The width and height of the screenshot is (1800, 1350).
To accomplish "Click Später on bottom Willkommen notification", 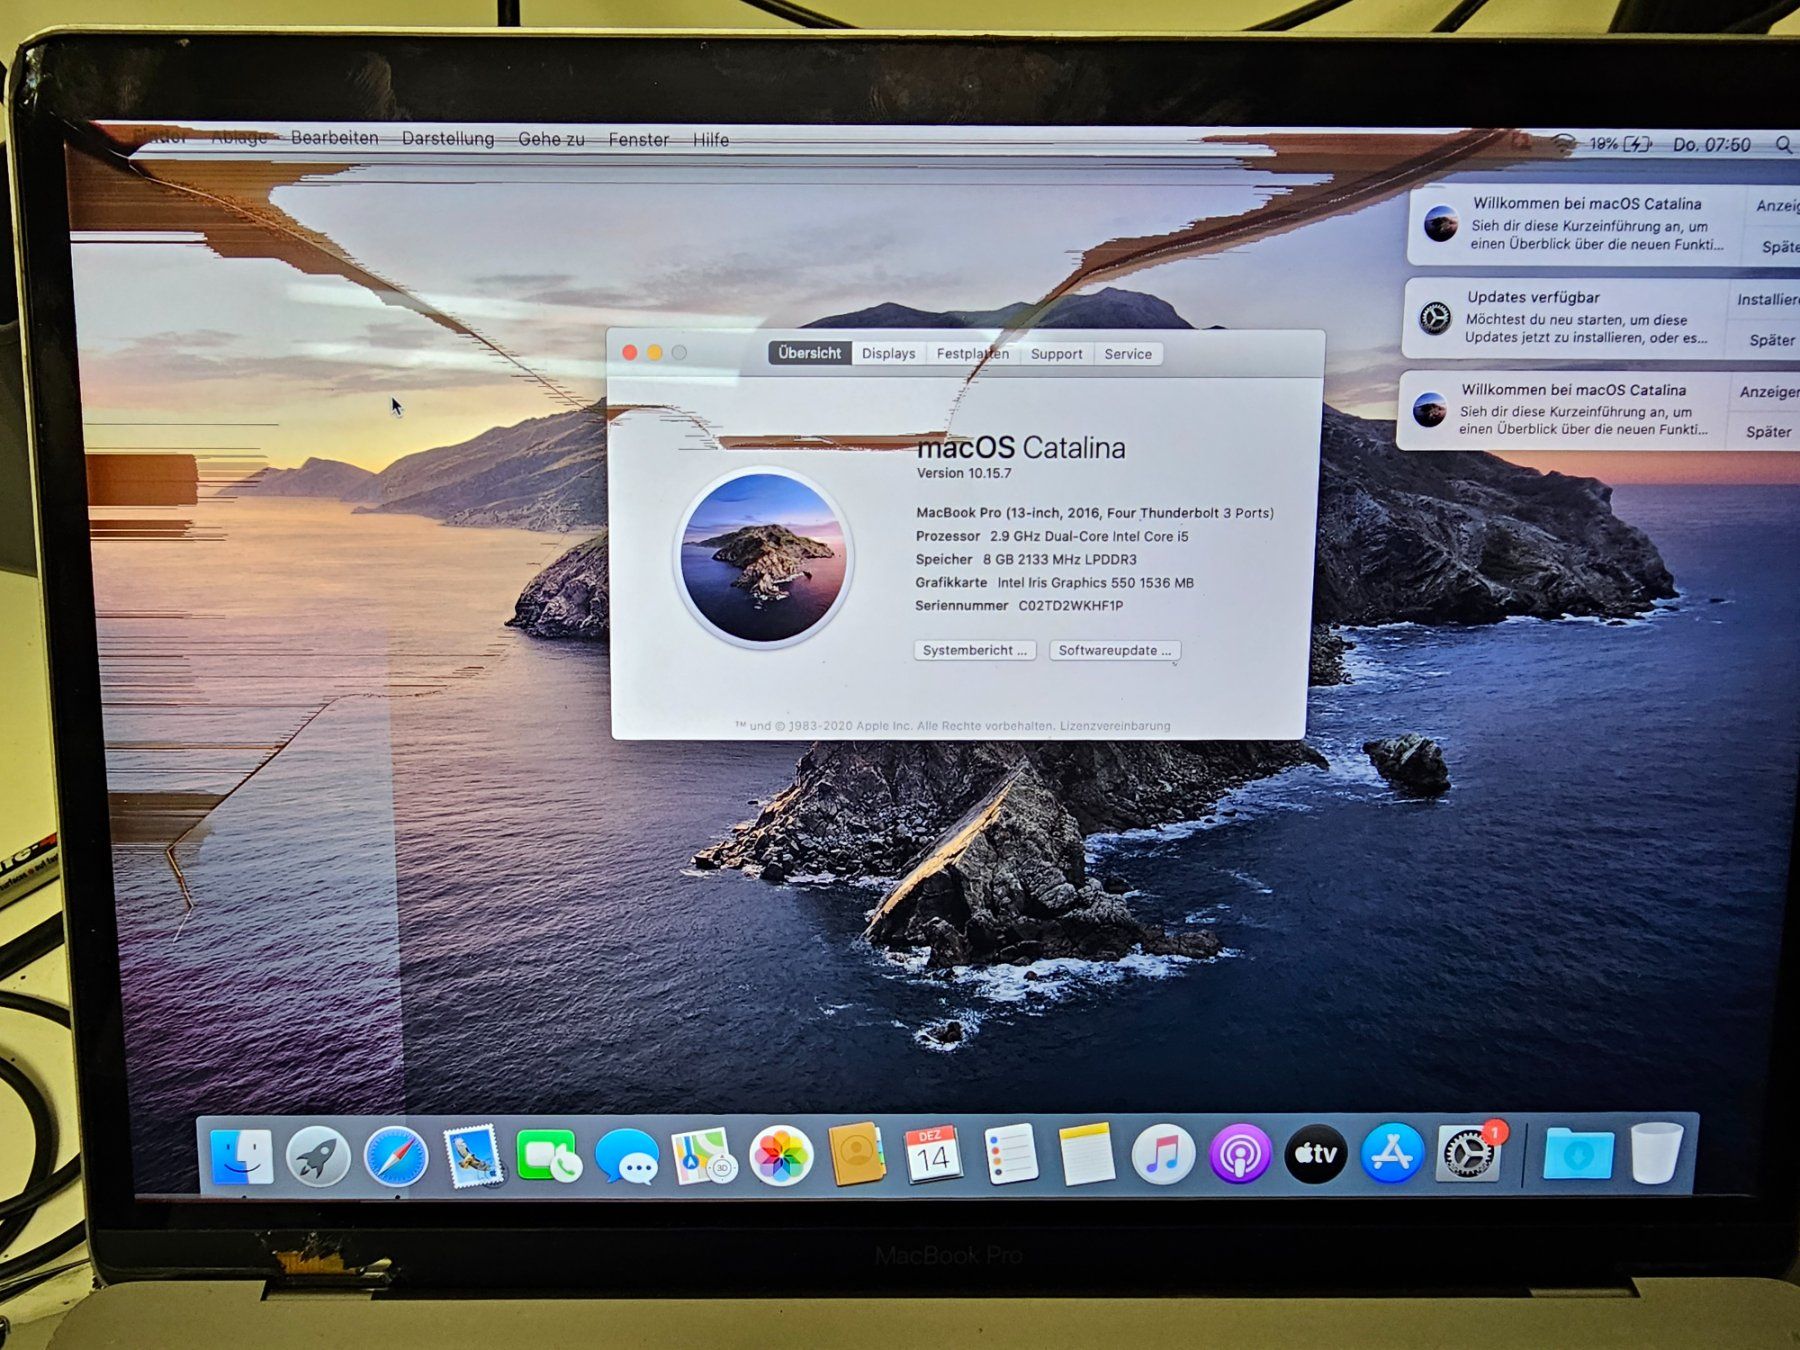I will [x=1768, y=432].
